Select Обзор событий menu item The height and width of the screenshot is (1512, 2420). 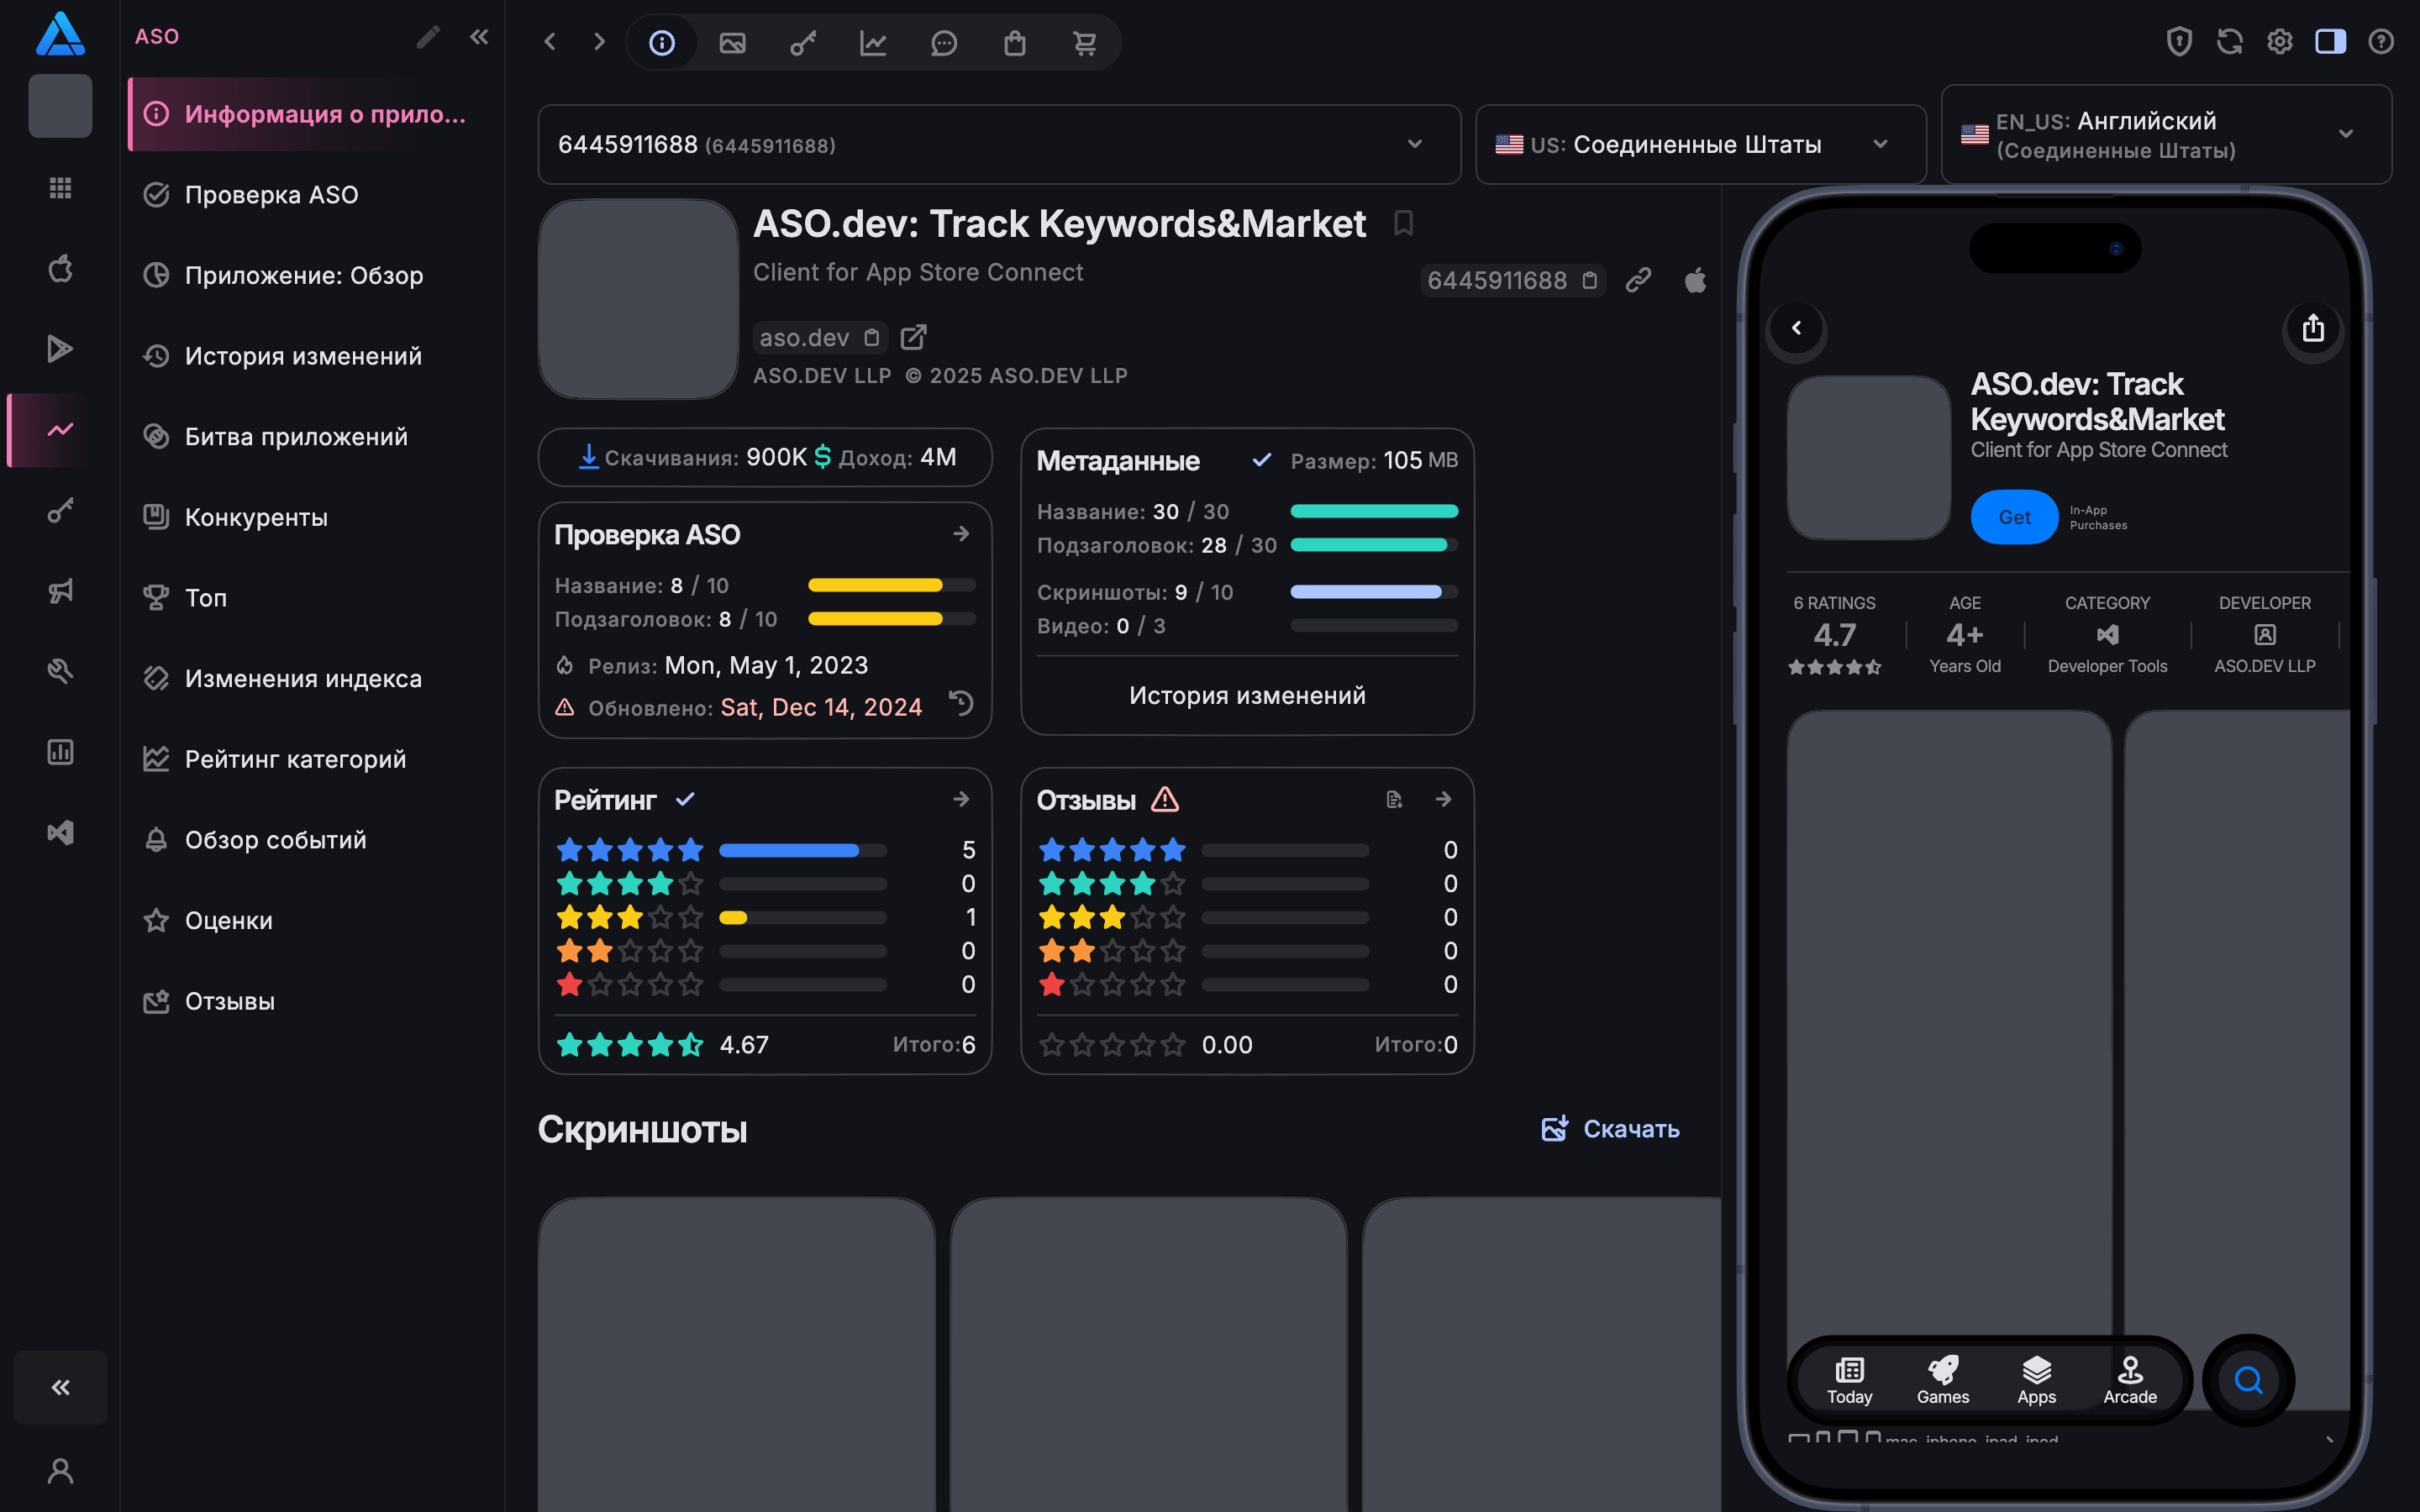tap(310, 839)
